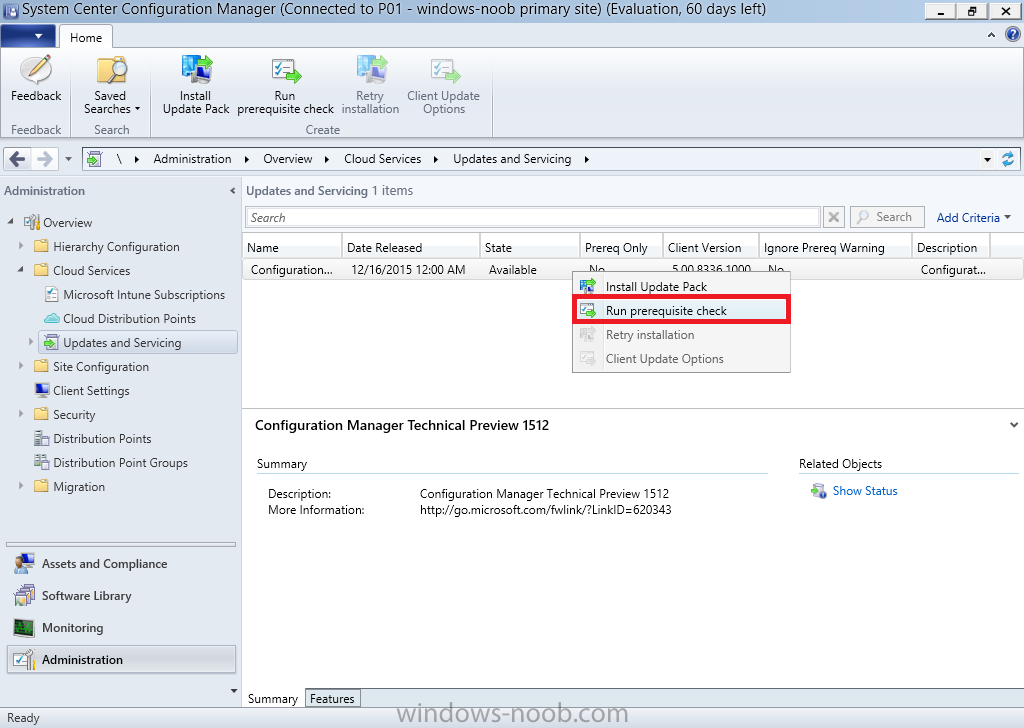Click the More Information fwlink URL
Viewport: 1024px width, 728px height.
[545, 510]
